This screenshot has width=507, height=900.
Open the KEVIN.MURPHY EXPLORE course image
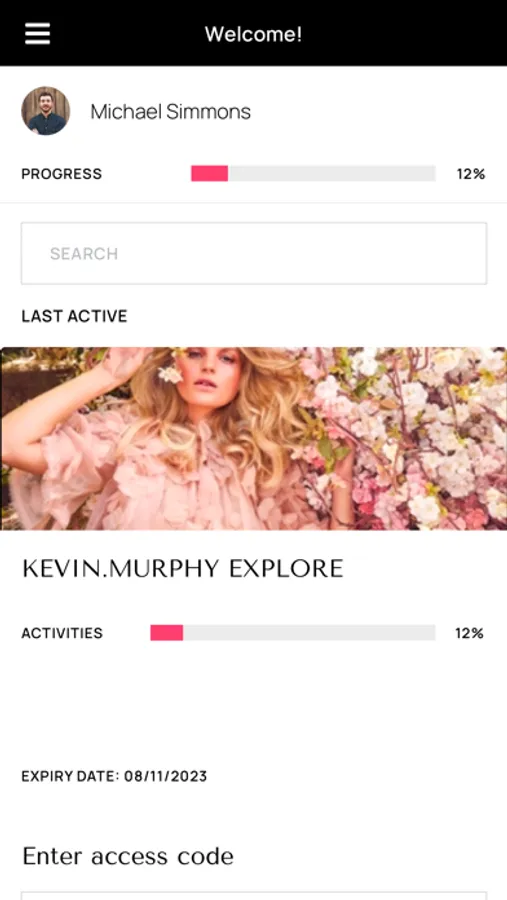pyautogui.click(x=253, y=439)
